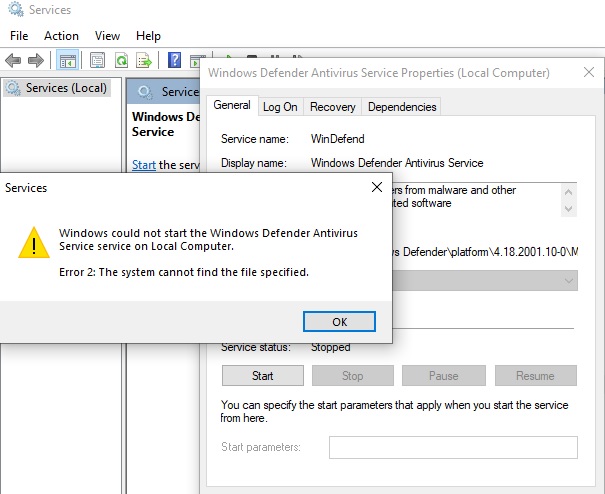Switch to the Recovery tab
The image size is (605, 494).
pyautogui.click(x=333, y=107)
